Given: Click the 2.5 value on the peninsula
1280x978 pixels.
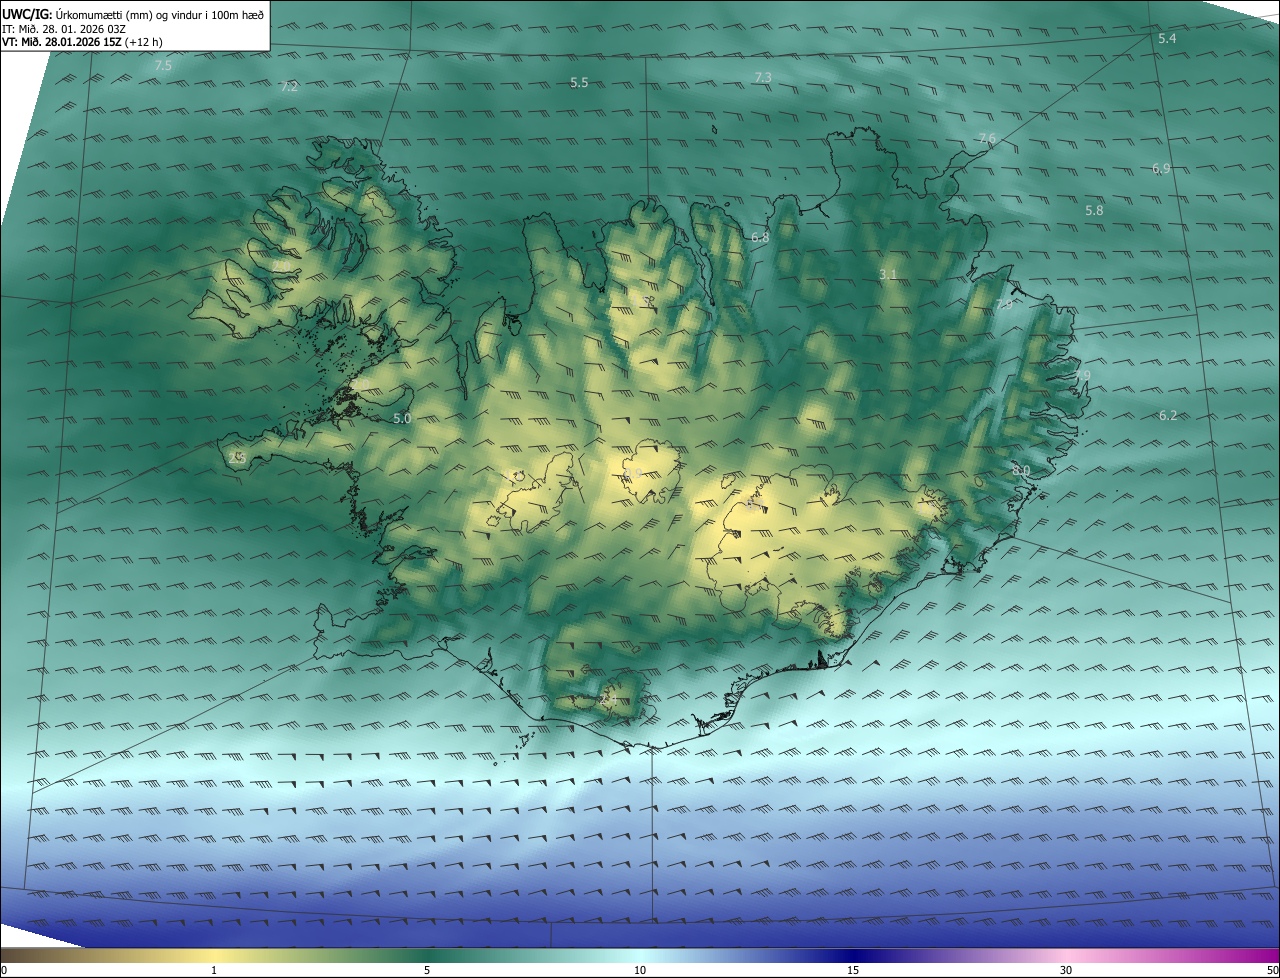Looking at the screenshot, I should [237, 457].
